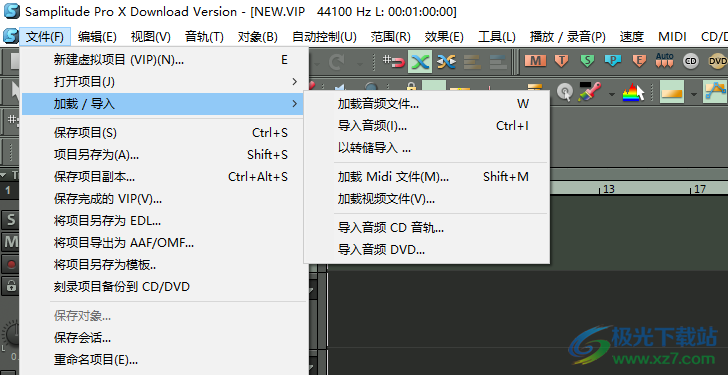
Task: Toggle track 1 Solo S button
Action: 10,220
